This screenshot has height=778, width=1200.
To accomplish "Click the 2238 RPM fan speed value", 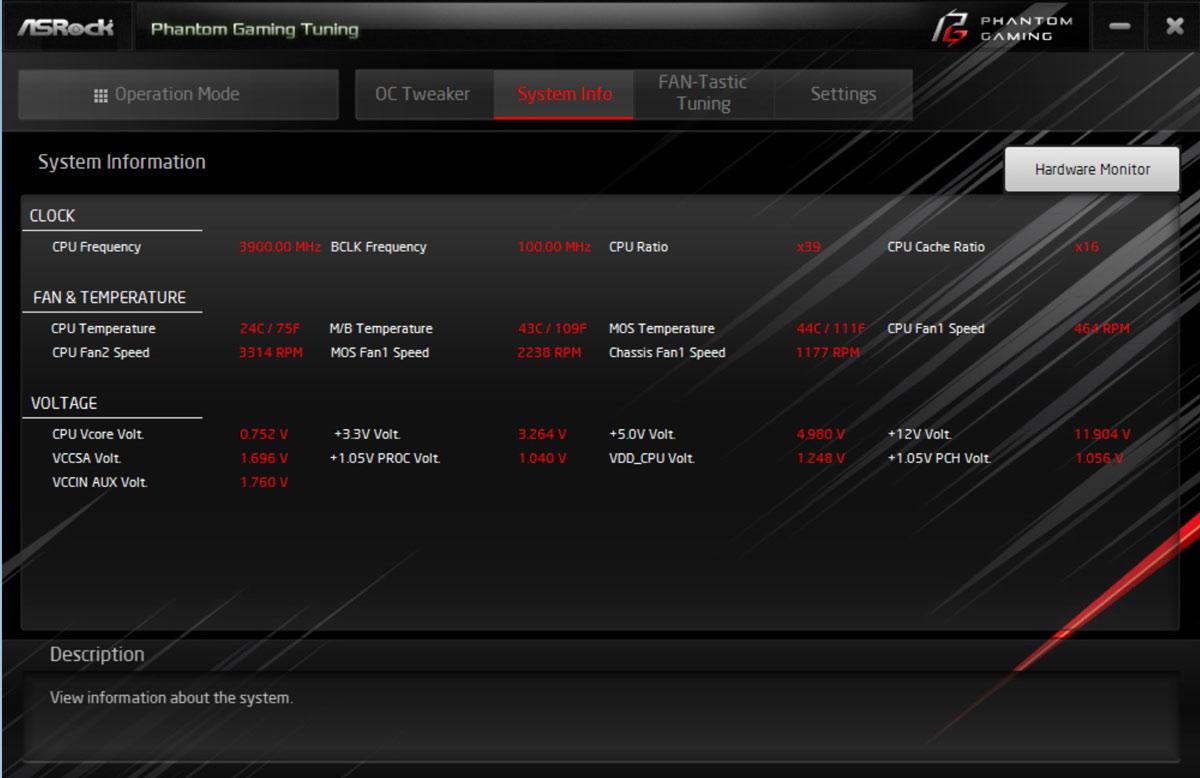I will 549,353.
